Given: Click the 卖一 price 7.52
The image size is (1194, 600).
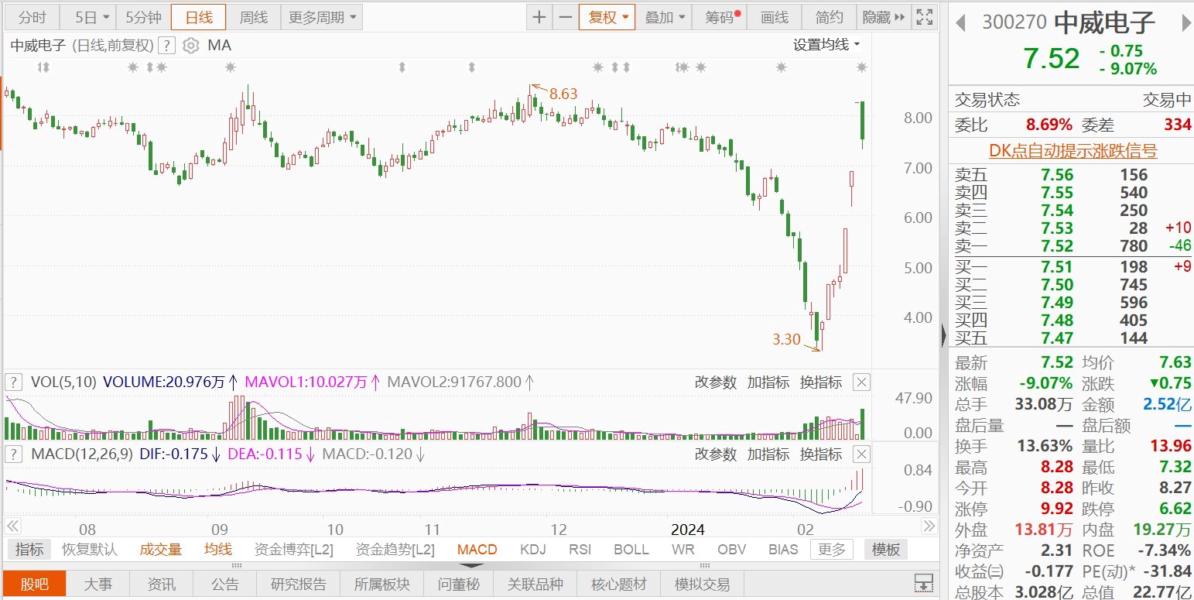Looking at the screenshot, I should coord(1057,246).
